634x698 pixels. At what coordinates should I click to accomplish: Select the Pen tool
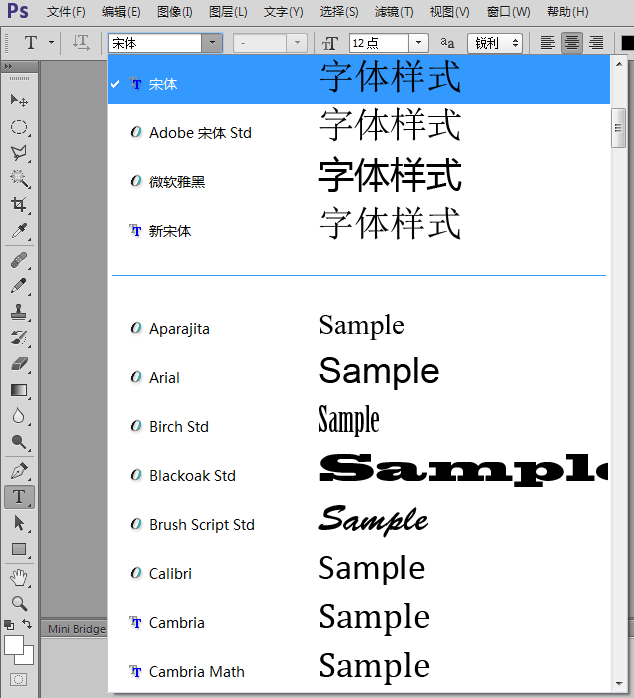click(x=19, y=471)
